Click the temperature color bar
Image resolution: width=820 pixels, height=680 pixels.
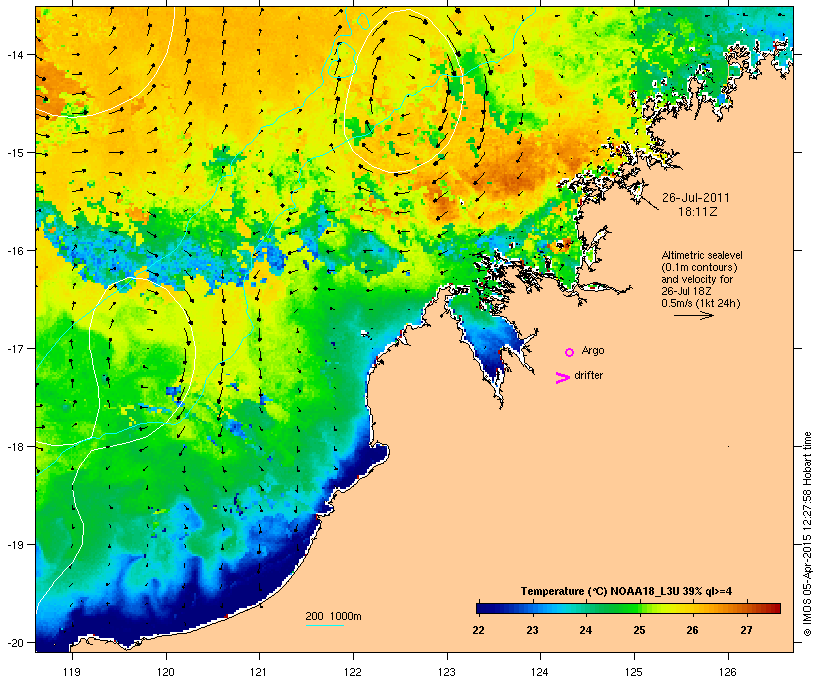pos(628,608)
